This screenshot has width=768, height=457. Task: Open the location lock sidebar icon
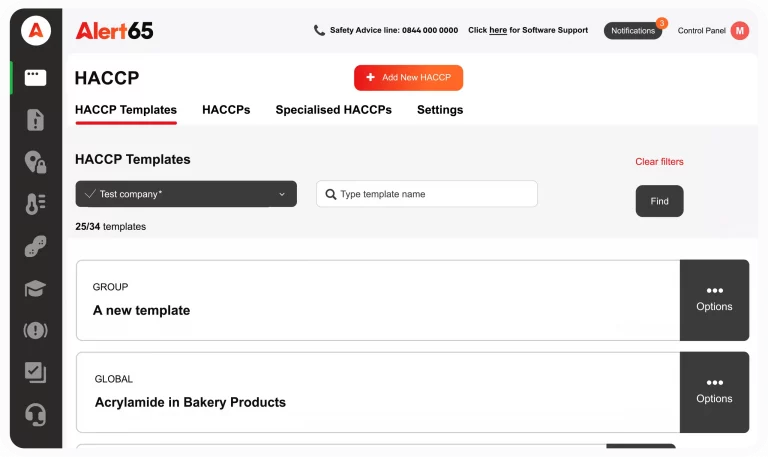[35, 162]
